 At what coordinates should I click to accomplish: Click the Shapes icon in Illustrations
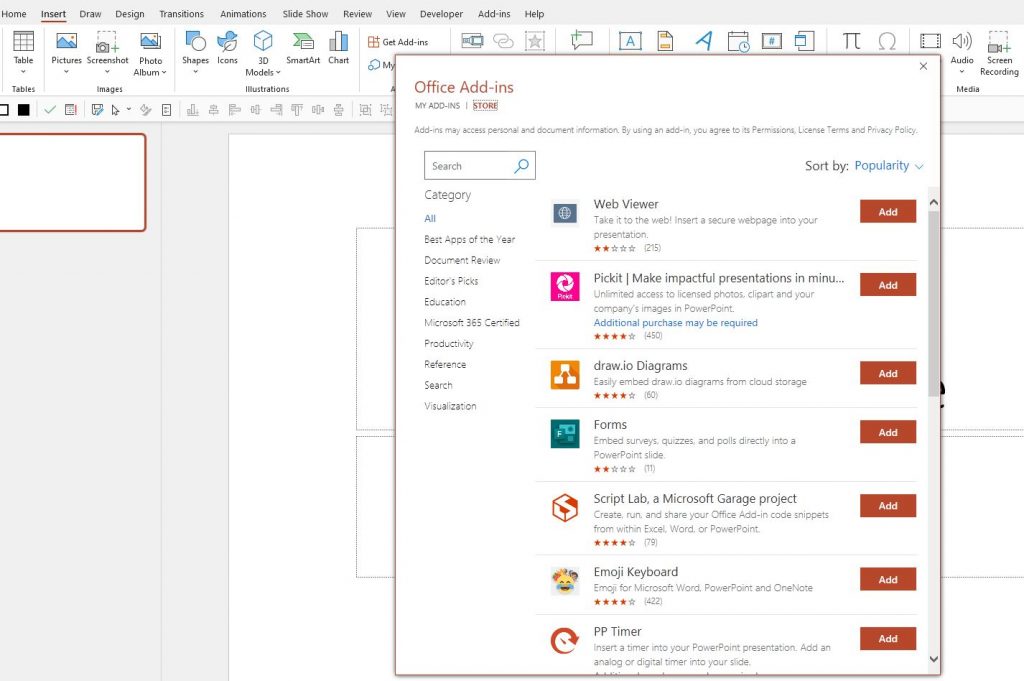coord(195,41)
